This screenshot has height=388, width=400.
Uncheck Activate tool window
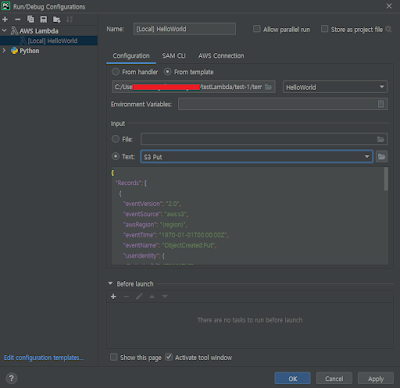click(169, 357)
